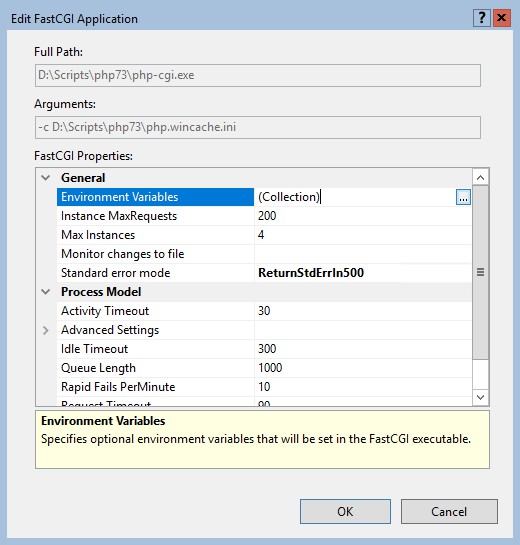Image resolution: width=520 pixels, height=545 pixels.
Task: Click OK to save settings
Action: tap(345, 512)
